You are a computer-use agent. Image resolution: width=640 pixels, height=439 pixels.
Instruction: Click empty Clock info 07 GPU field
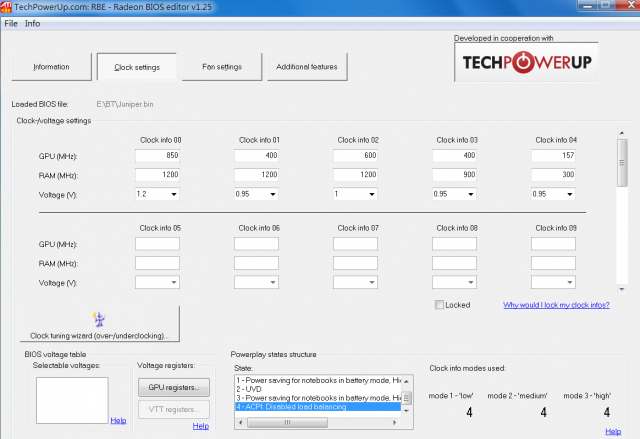(355, 244)
